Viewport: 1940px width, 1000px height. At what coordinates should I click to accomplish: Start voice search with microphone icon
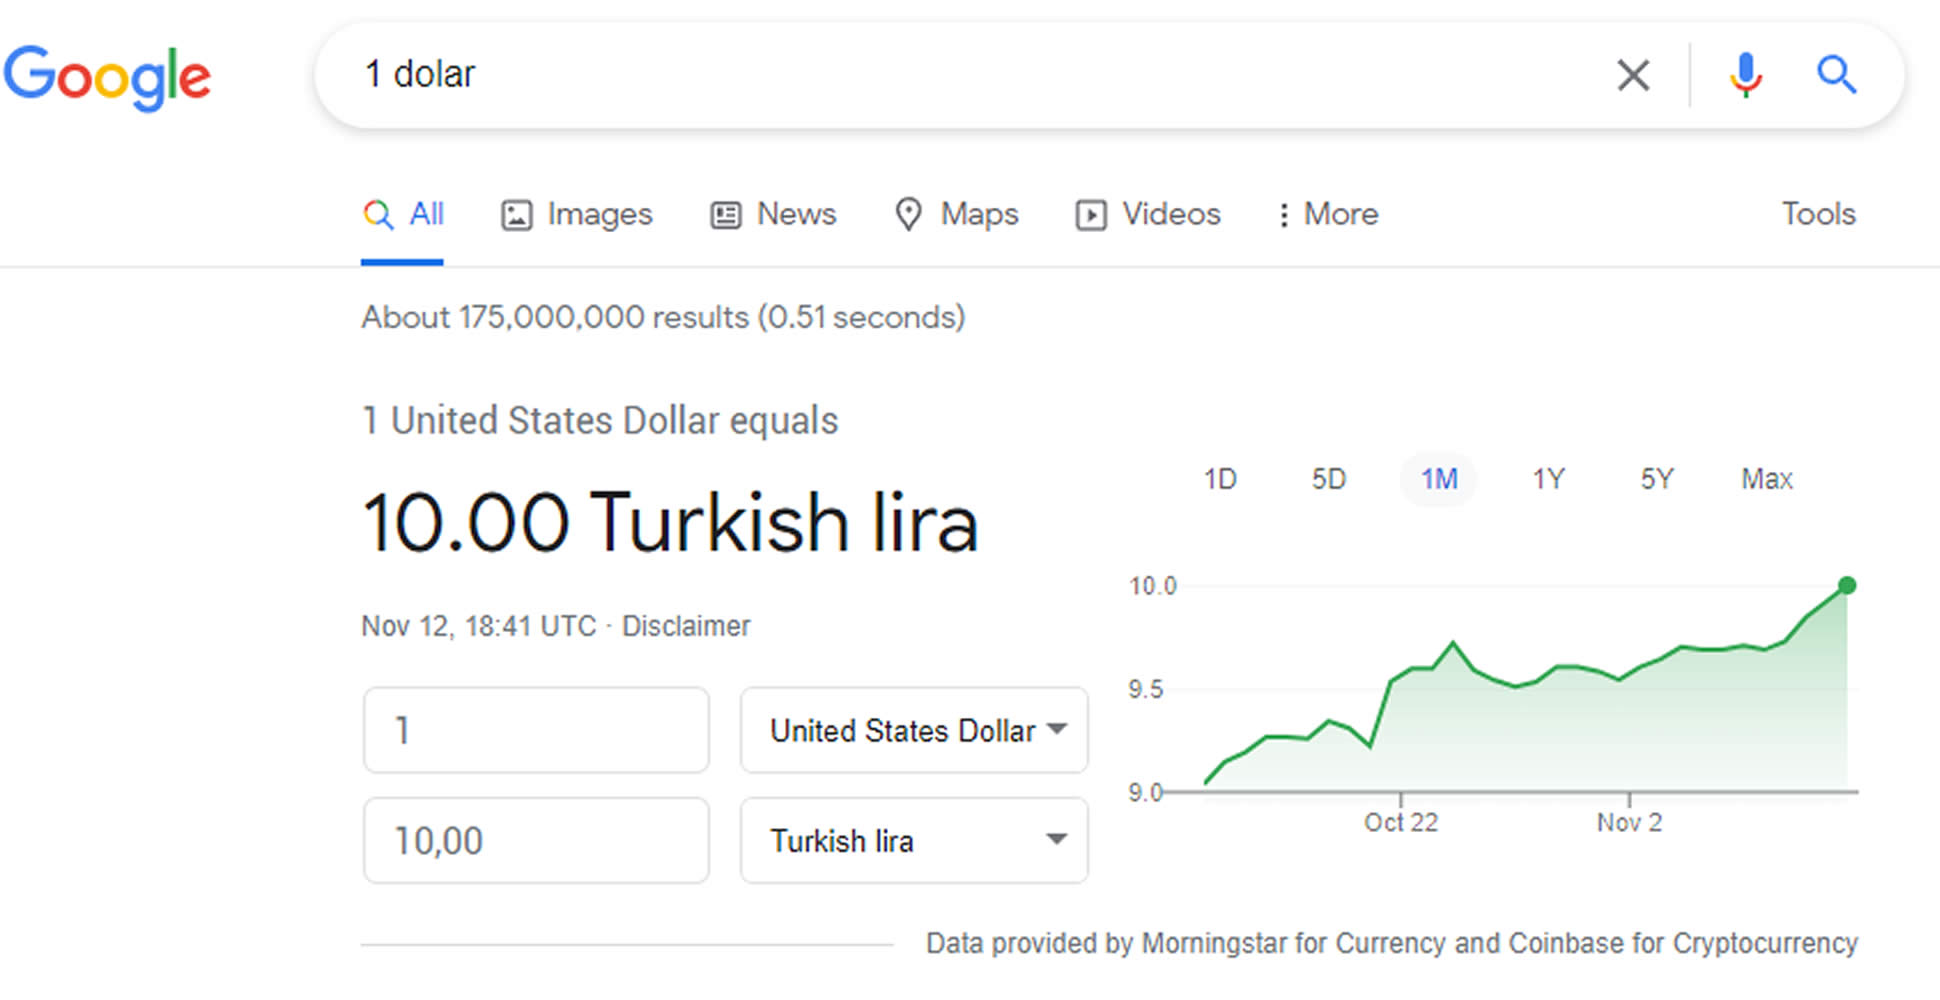tap(1746, 75)
